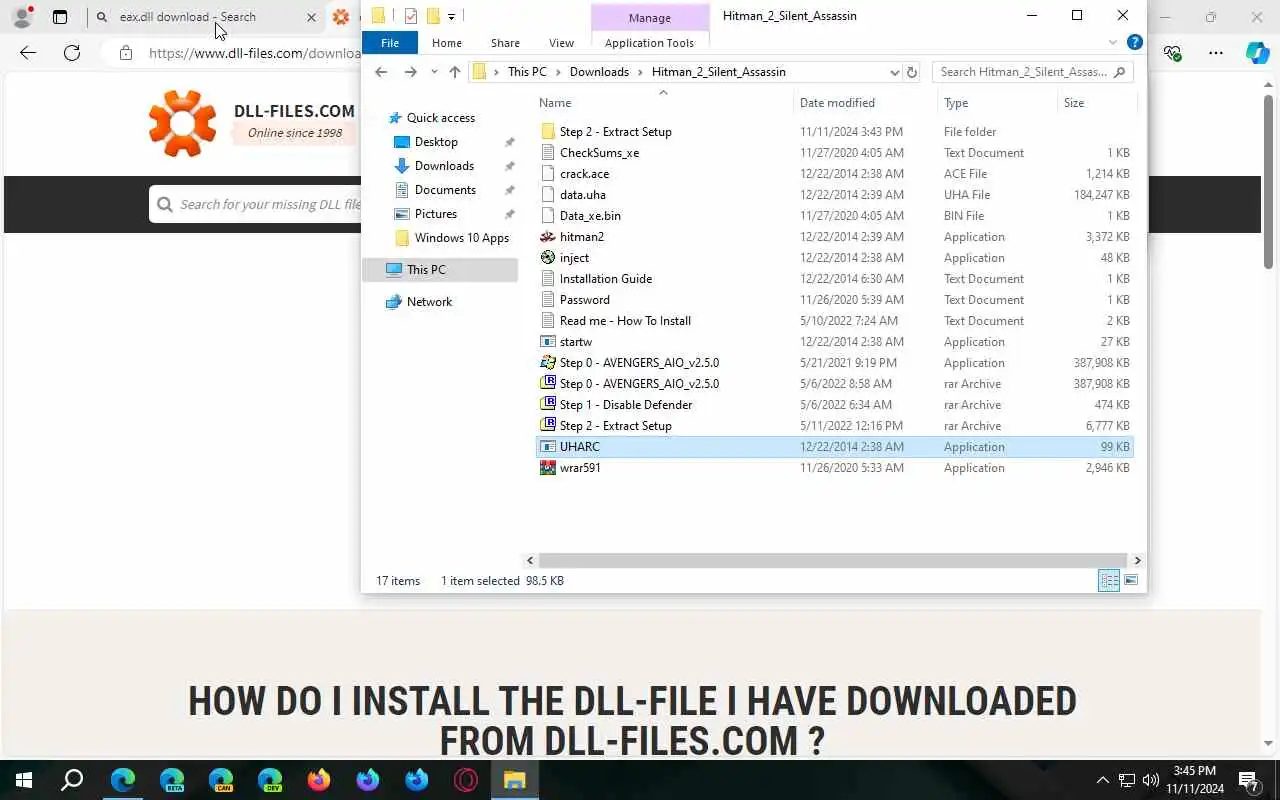Open Windows Start menu
The height and width of the screenshot is (800, 1280).
coord(24,780)
